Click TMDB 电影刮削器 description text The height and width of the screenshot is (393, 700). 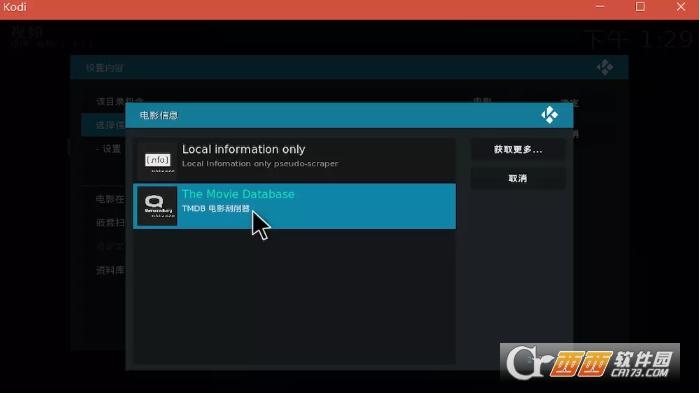pyautogui.click(x=216, y=209)
